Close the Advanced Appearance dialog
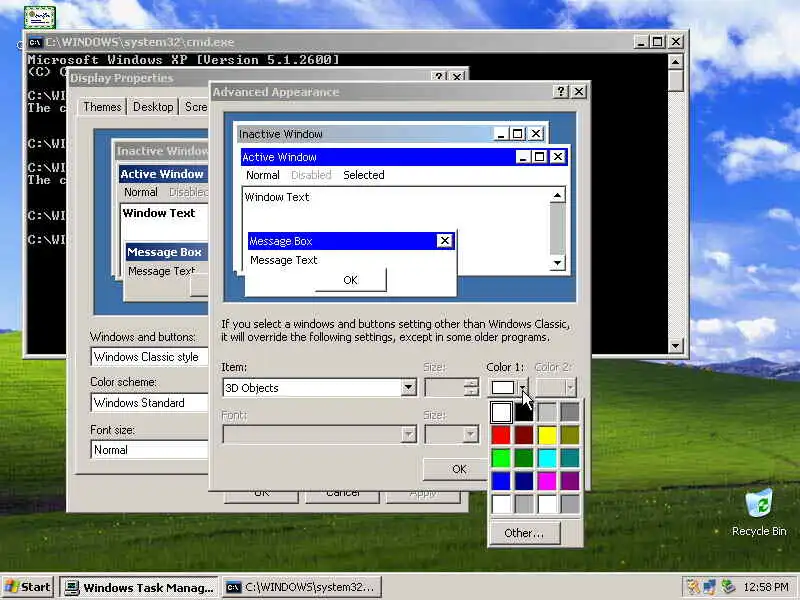 [x=579, y=91]
